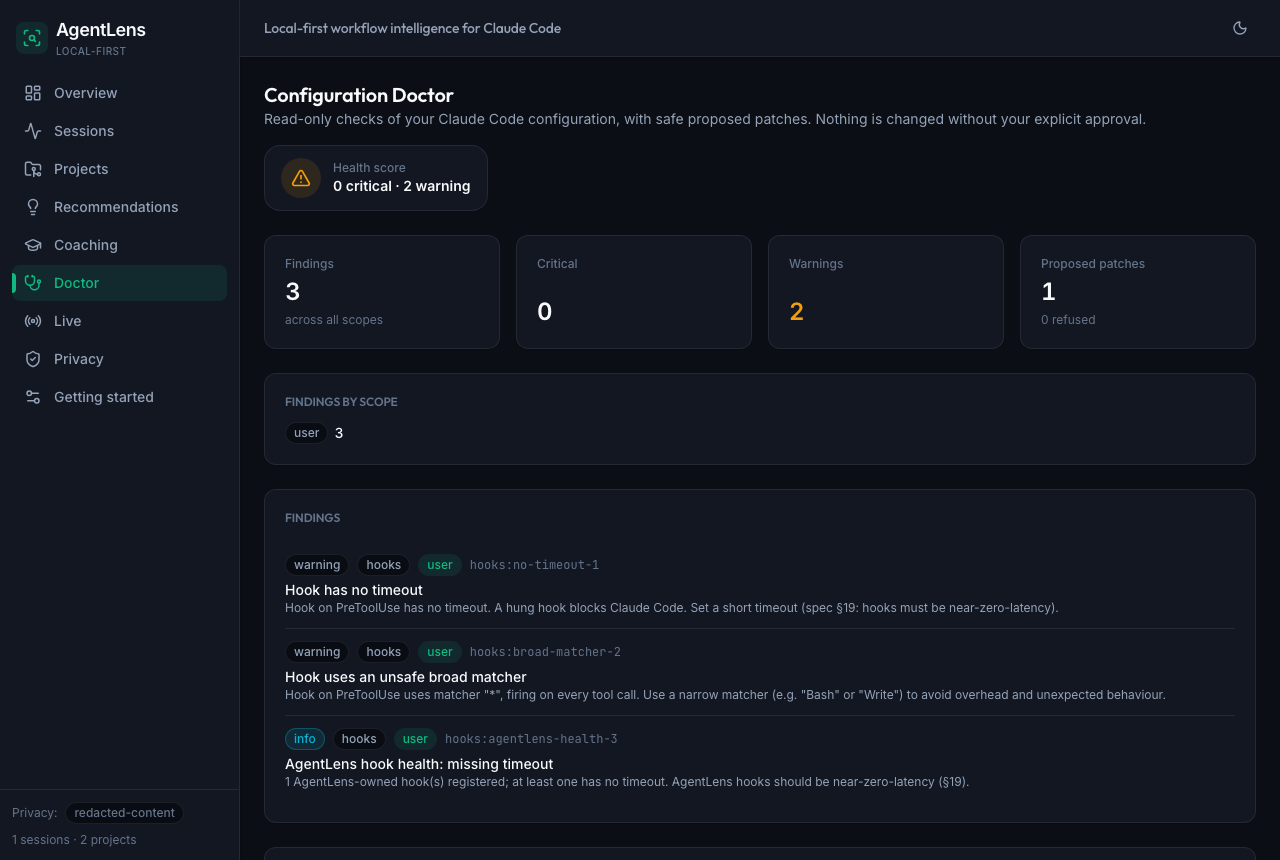Navigate to Coaching

[x=120, y=245]
